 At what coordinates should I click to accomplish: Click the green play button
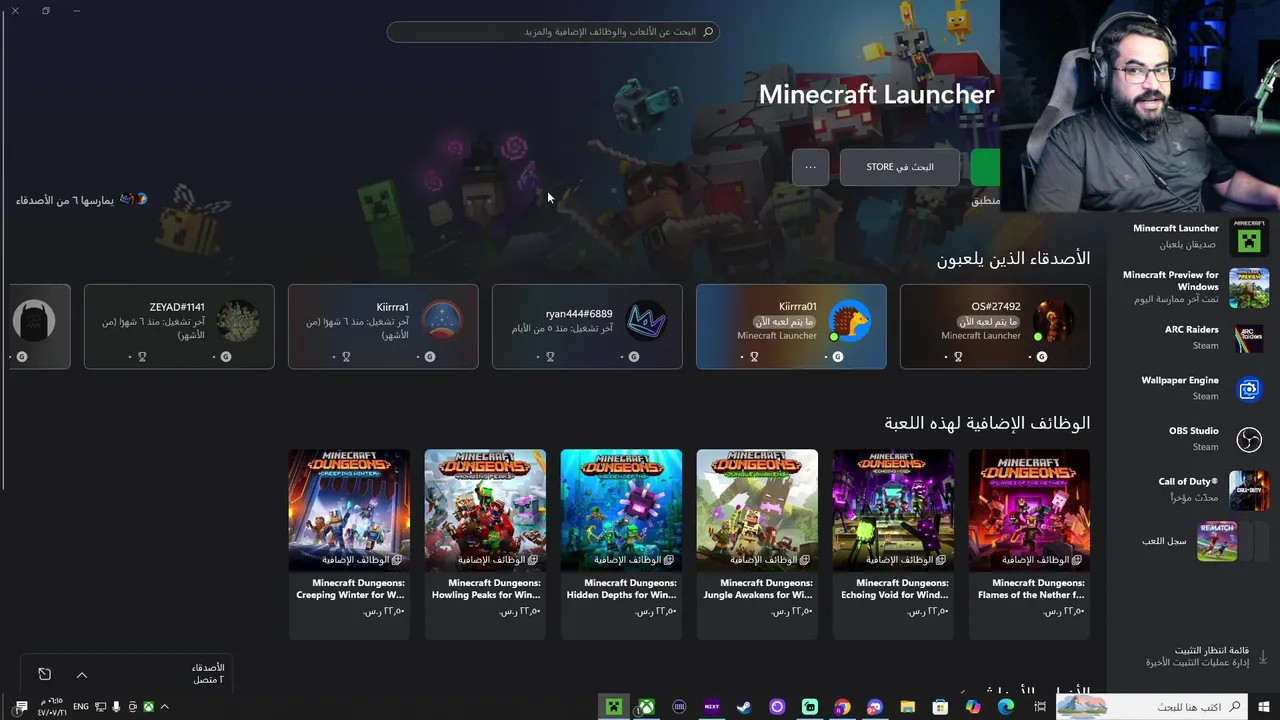985,167
